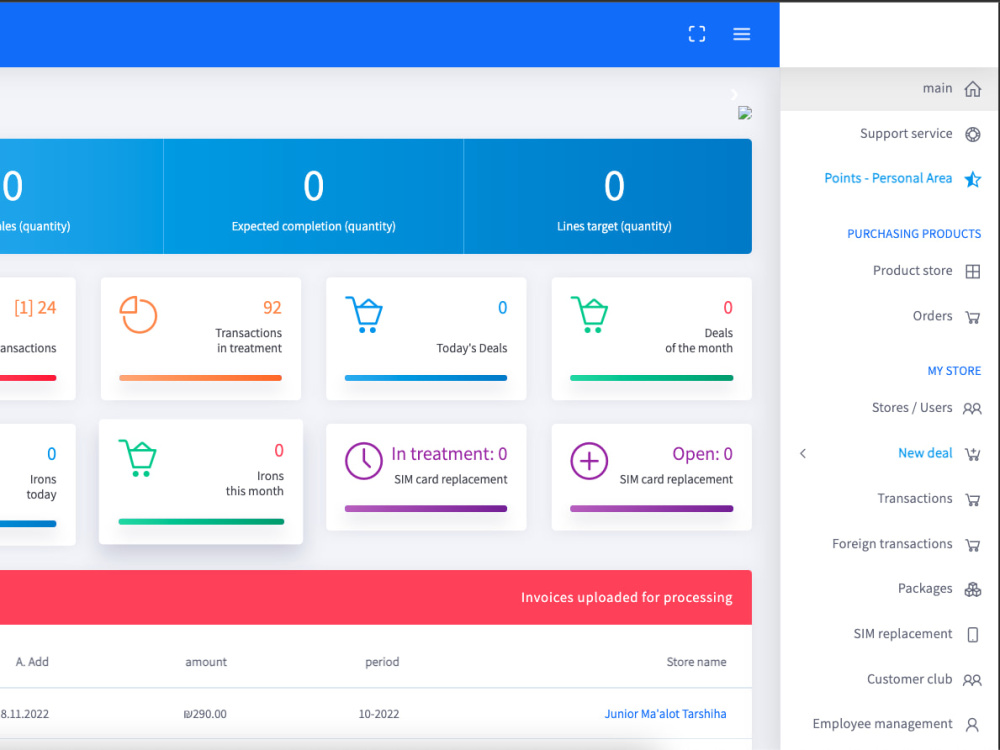Click the 10-2022 period cell

tap(379, 714)
